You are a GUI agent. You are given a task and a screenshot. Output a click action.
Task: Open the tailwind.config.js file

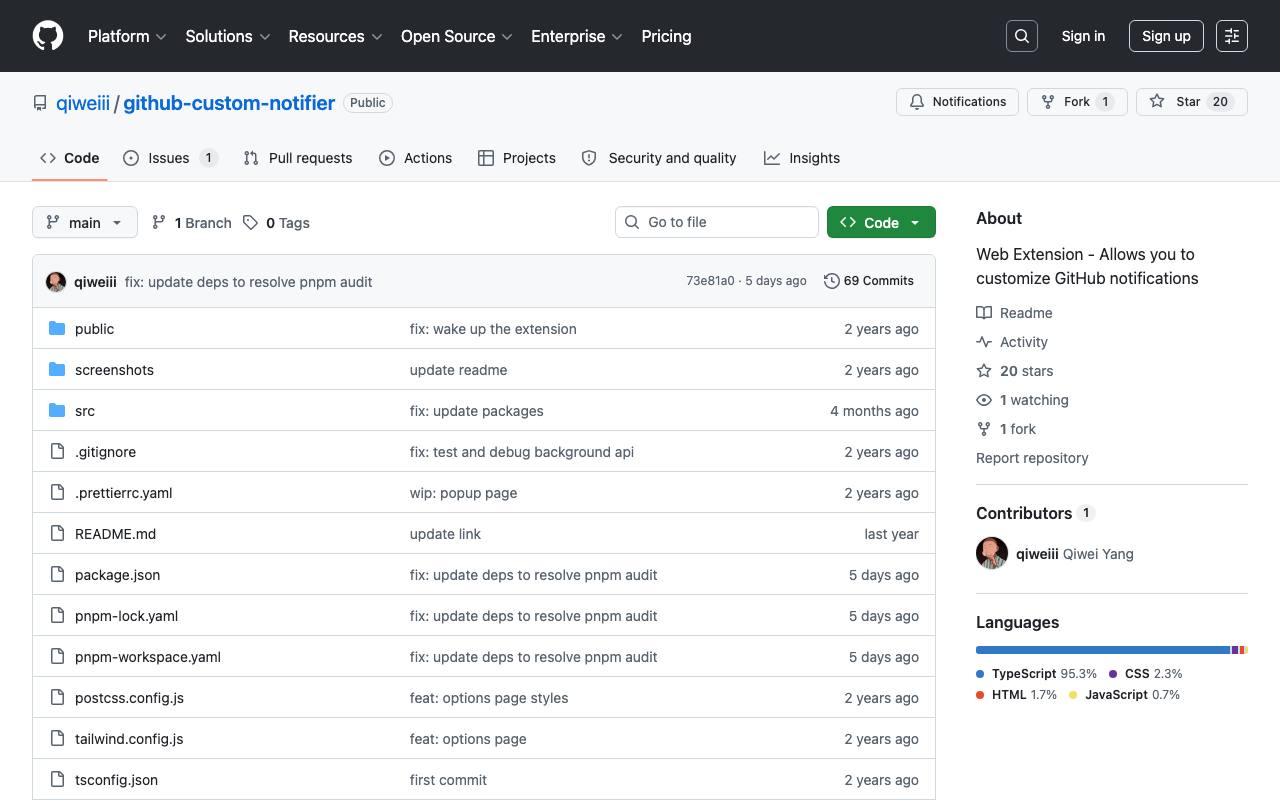pyautogui.click(x=129, y=739)
